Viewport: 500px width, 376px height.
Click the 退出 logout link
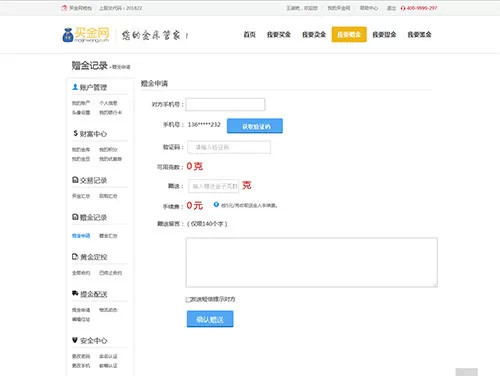[391, 8]
